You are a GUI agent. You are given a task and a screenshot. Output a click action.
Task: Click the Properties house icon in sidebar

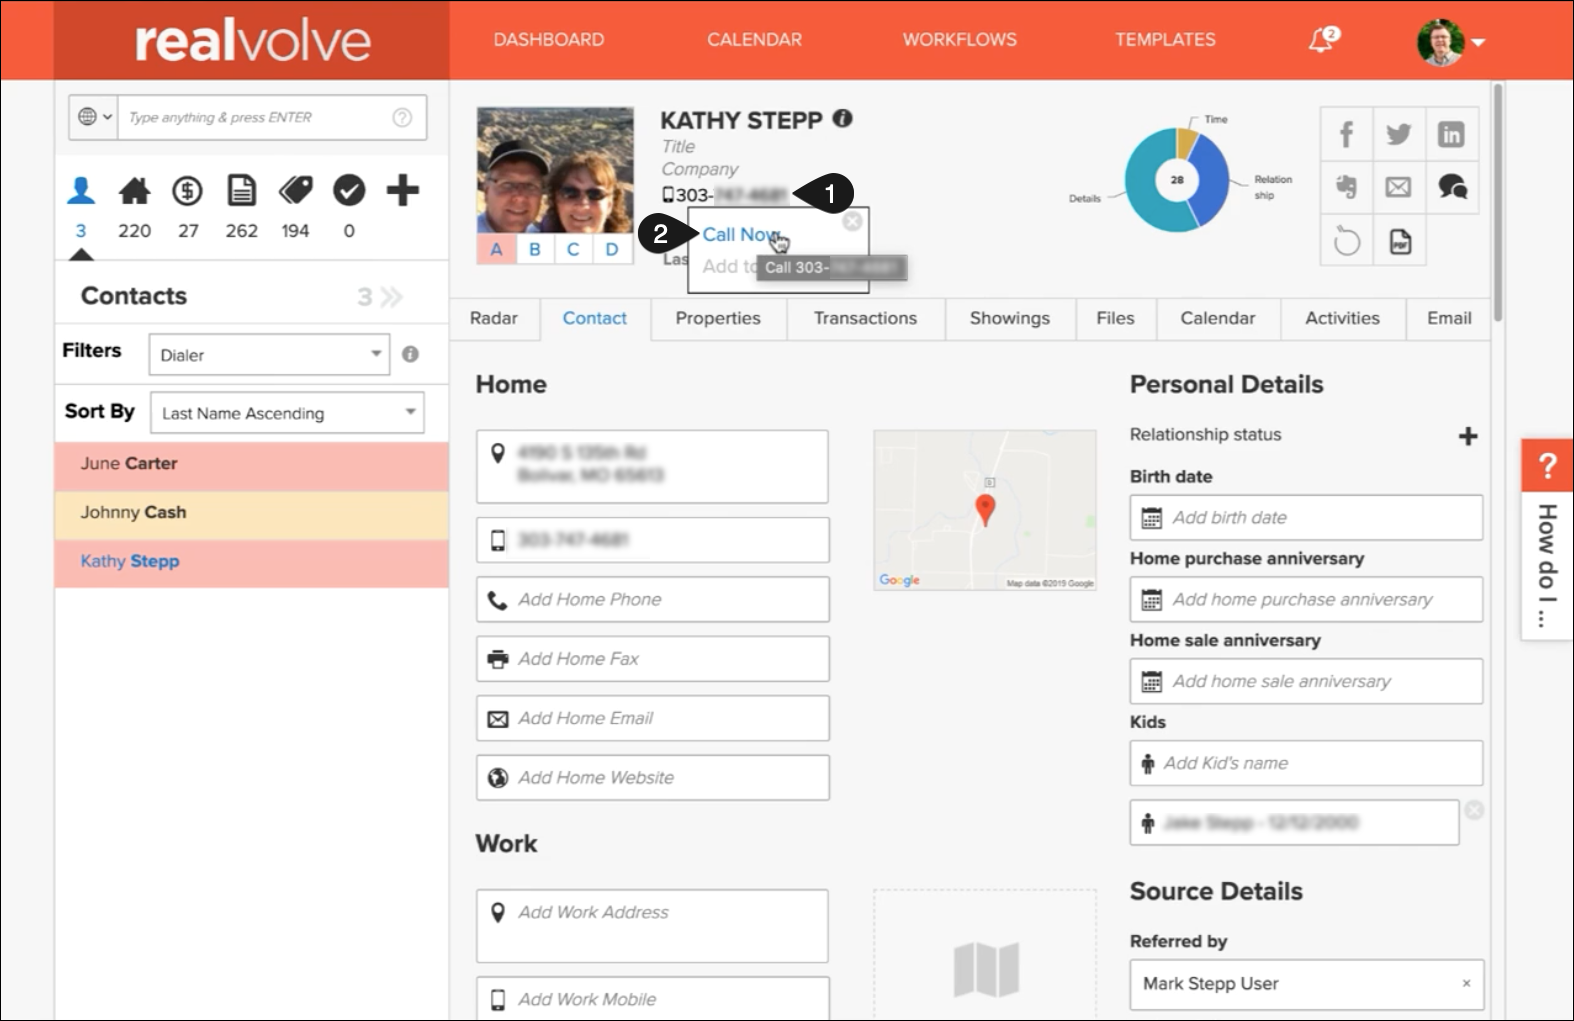click(x=134, y=190)
